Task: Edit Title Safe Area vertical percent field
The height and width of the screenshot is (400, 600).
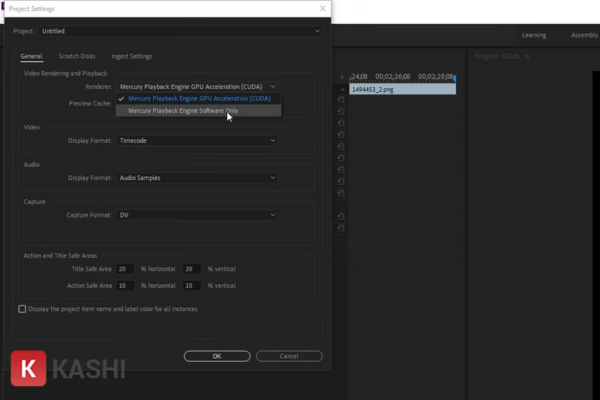Action: pos(192,269)
